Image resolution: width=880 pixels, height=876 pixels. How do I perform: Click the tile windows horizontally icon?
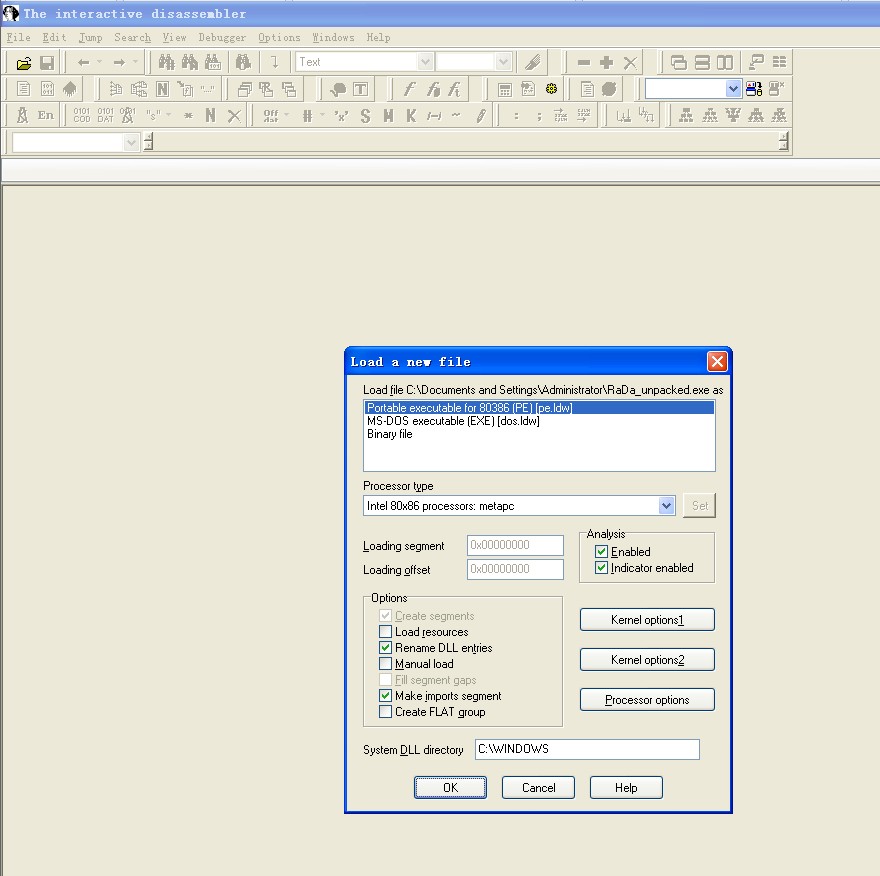click(x=702, y=62)
